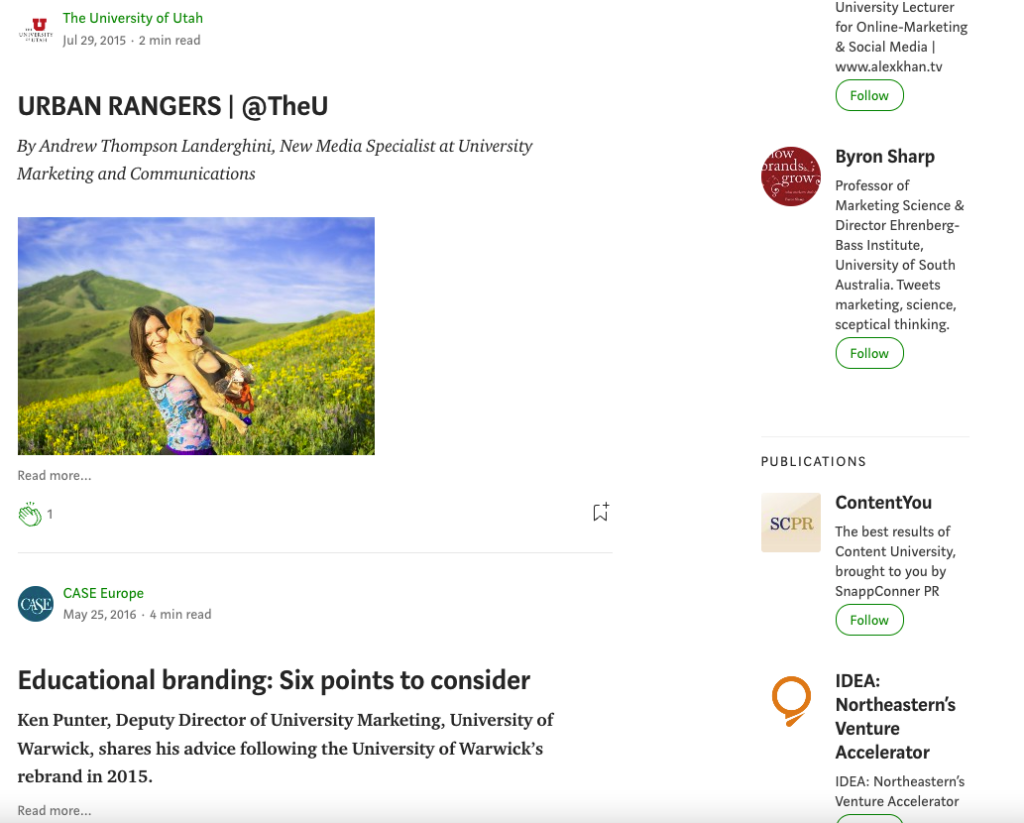The image size is (1024, 823).
Task: Open the CASE Europe author link
Action: tap(103, 592)
